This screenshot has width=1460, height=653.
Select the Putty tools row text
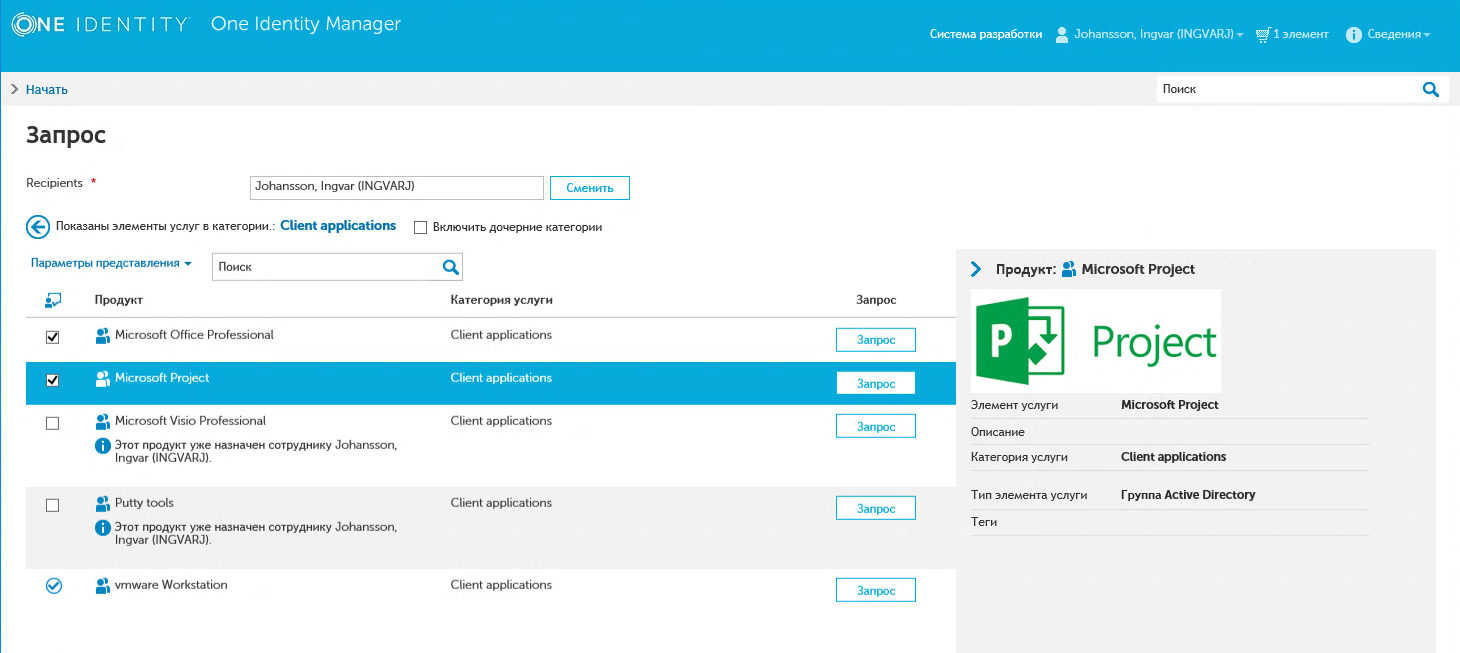144,503
